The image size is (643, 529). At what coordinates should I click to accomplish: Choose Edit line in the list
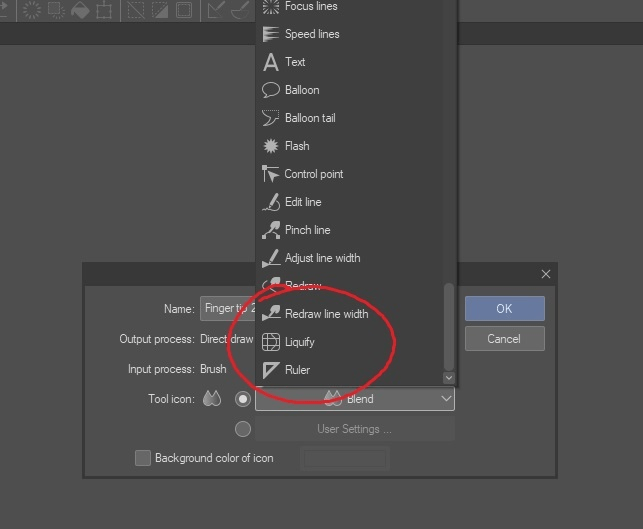pos(349,202)
